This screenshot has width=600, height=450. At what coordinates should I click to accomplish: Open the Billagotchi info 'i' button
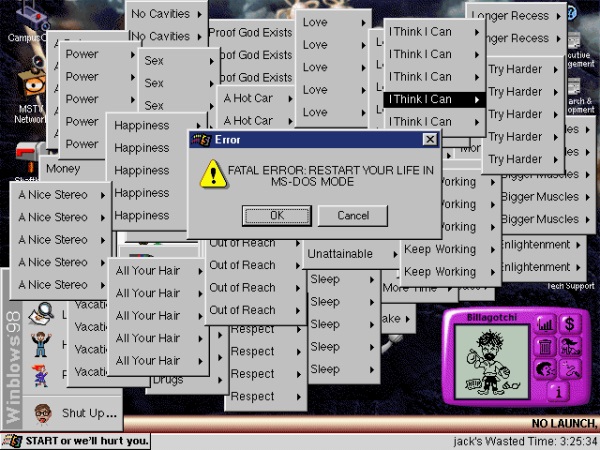coord(558,392)
